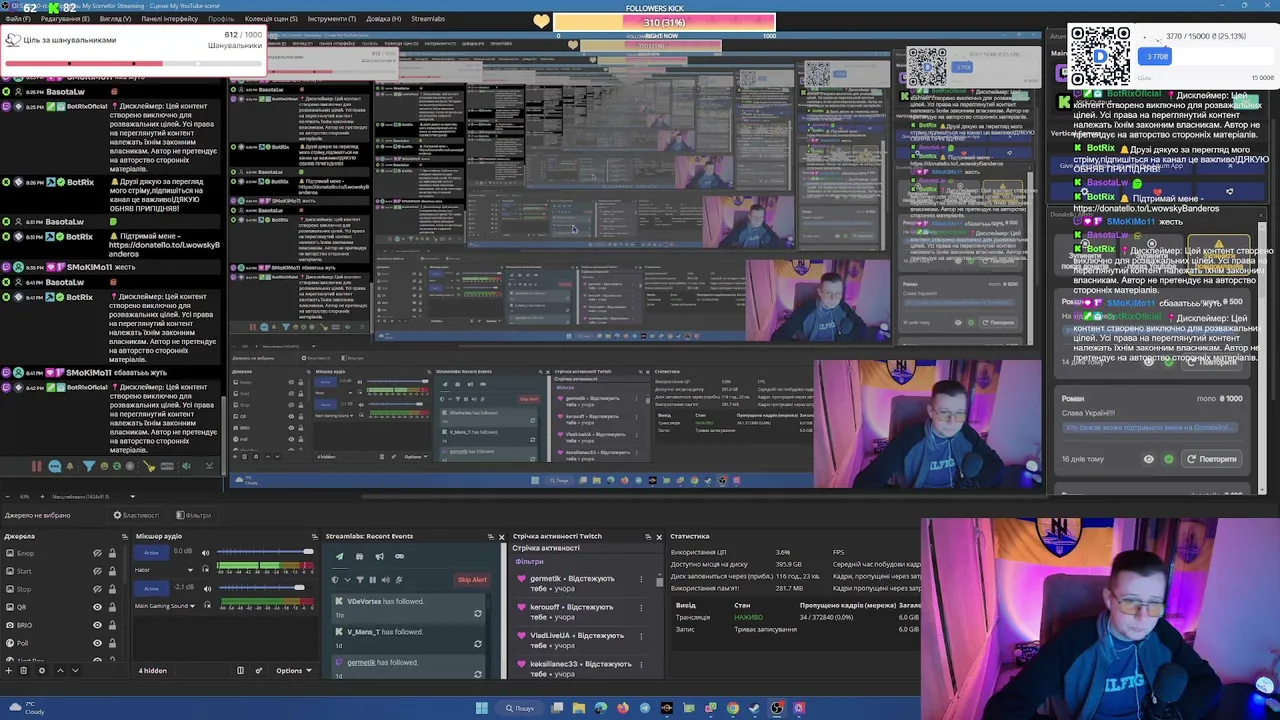Open source settings gear icon
Viewport: 1280px width, 720px height.
click(42, 670)
